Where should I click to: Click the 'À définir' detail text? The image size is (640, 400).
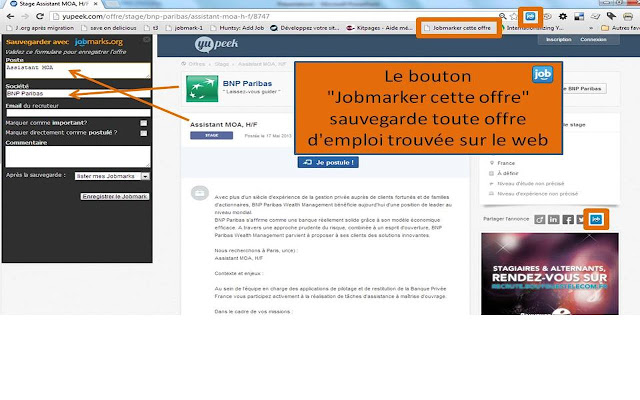[508, 173]
